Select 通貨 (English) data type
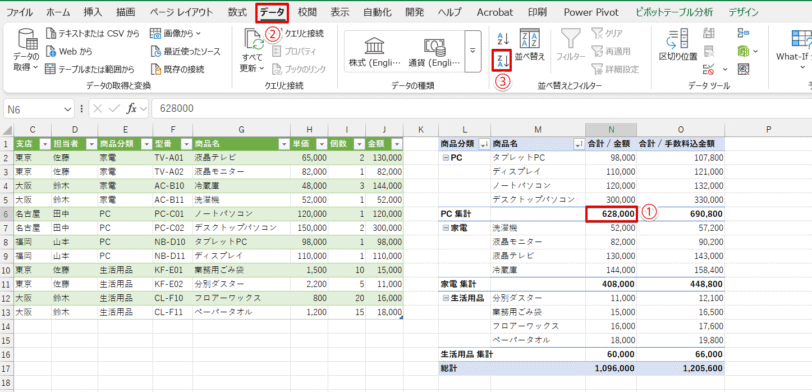The width and height of the screenshot is (812, 392). click(x=434, y=51)
